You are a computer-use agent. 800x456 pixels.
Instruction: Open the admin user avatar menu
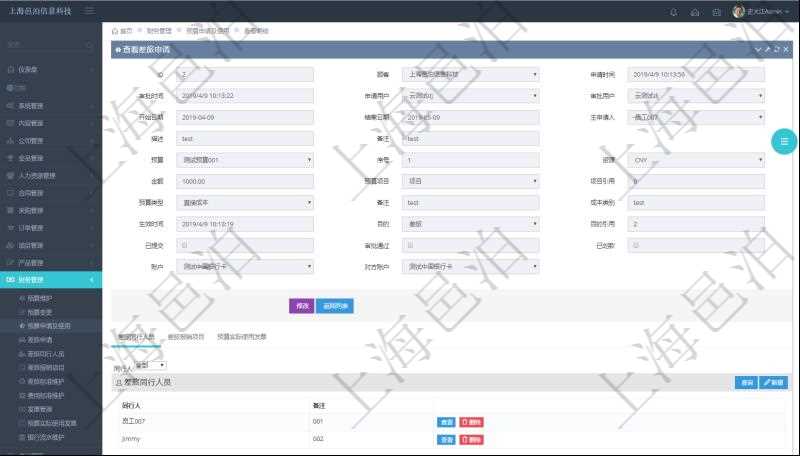point(738,12)
